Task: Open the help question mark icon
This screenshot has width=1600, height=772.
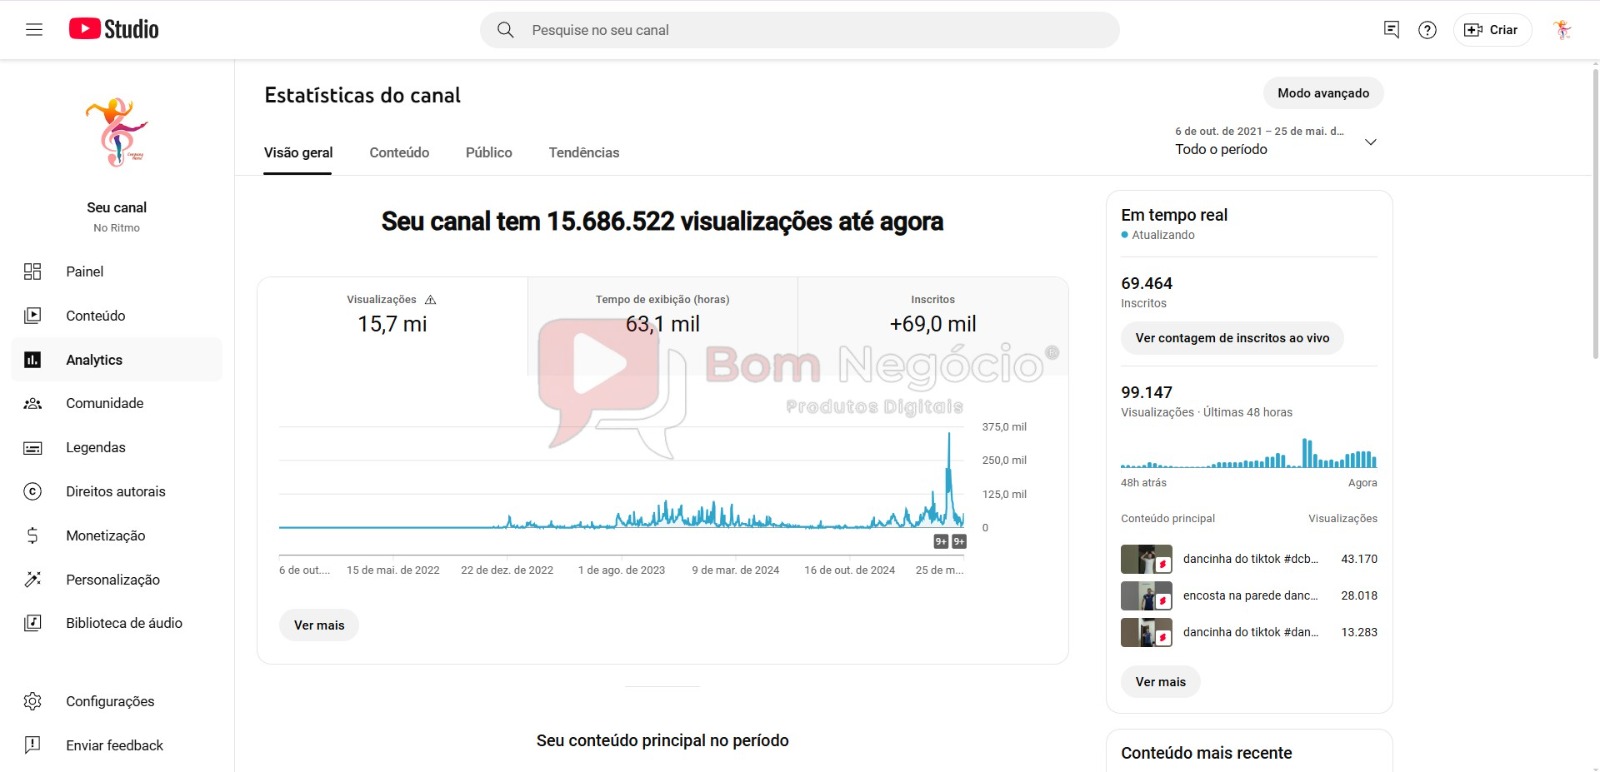Action: 1428,30
